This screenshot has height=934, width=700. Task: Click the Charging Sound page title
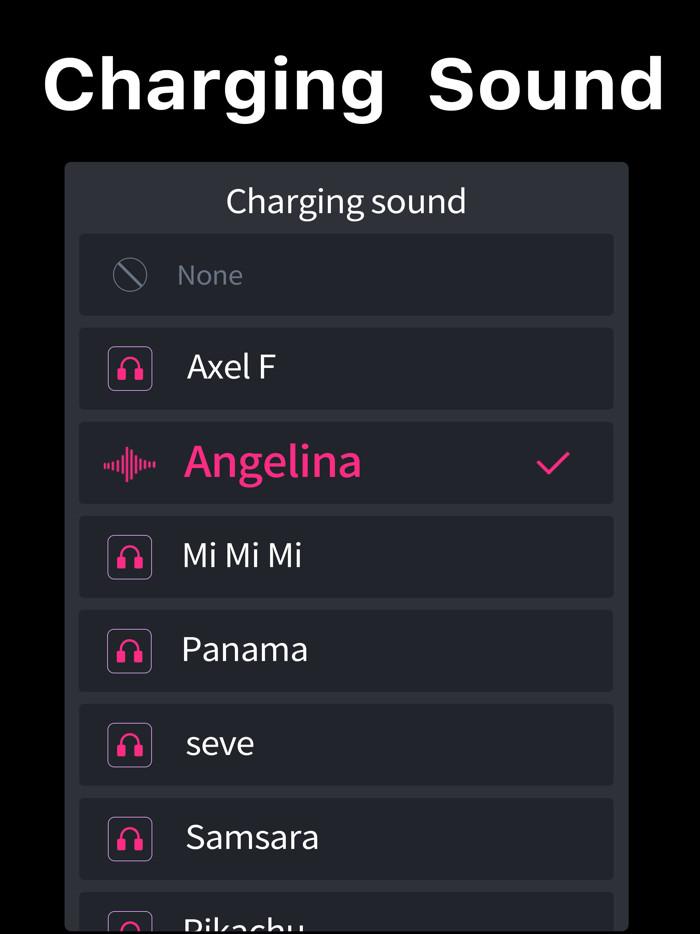(350, 84)
